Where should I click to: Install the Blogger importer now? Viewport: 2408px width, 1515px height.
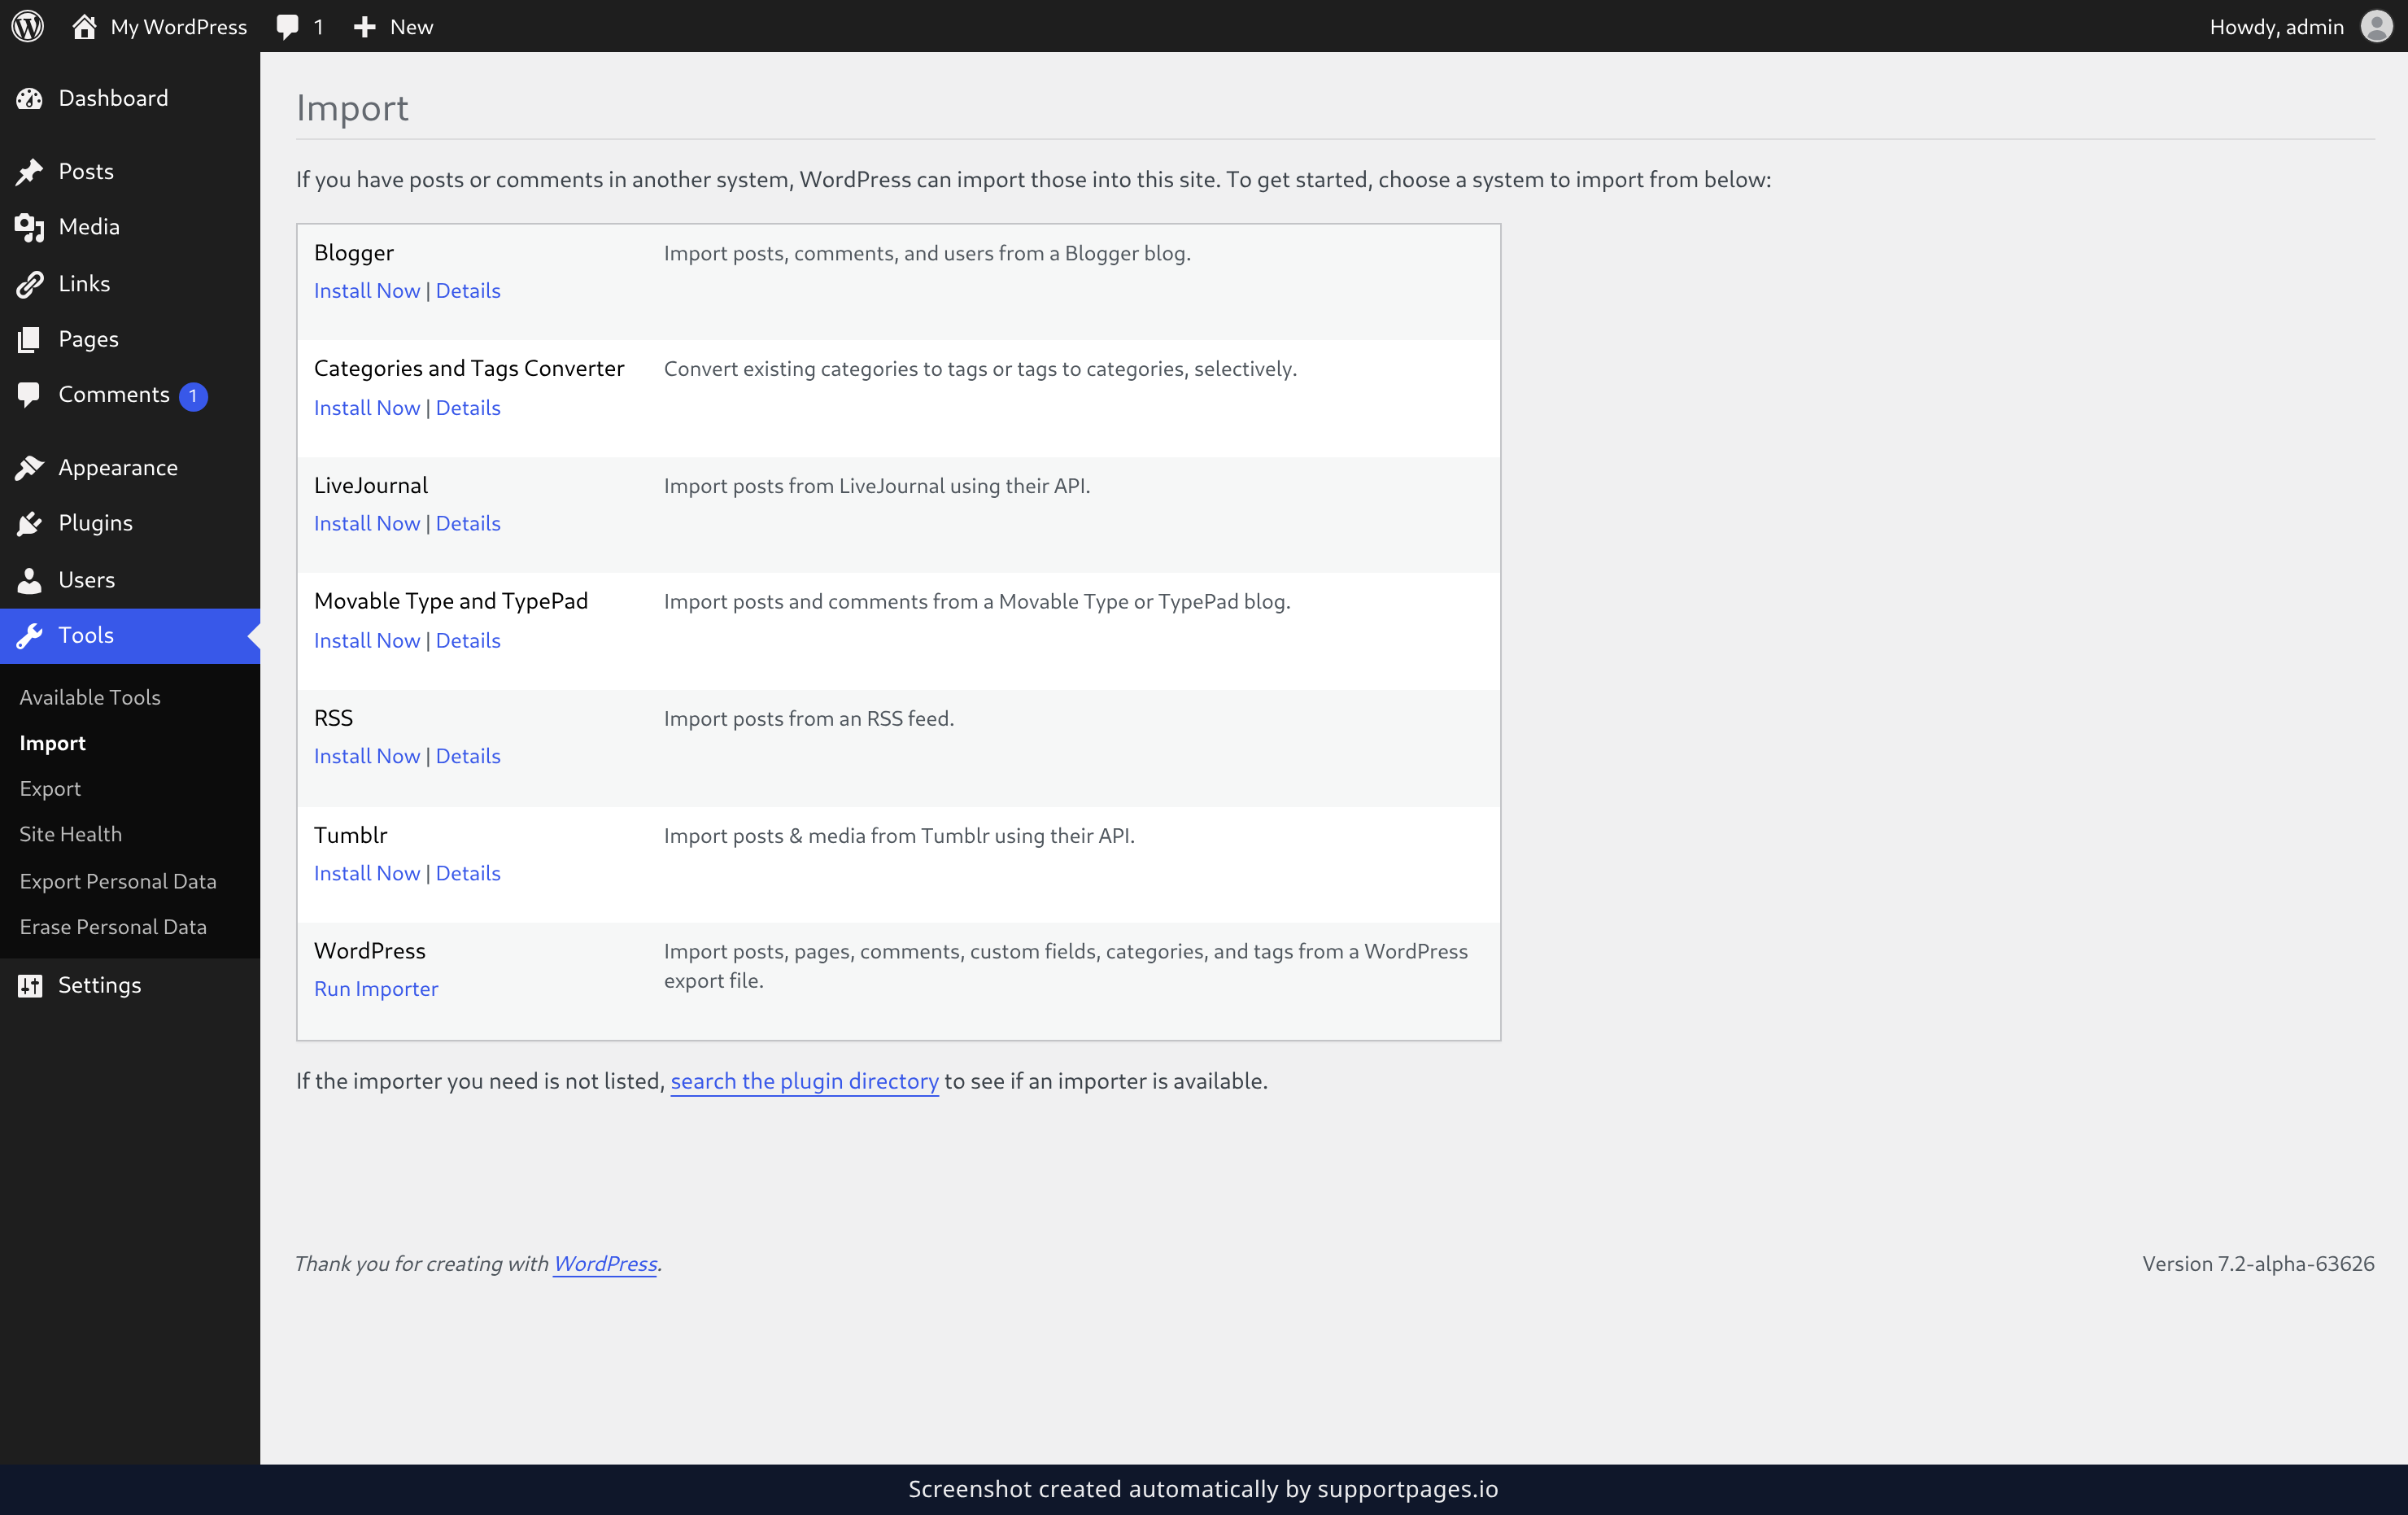click(367, 290)
